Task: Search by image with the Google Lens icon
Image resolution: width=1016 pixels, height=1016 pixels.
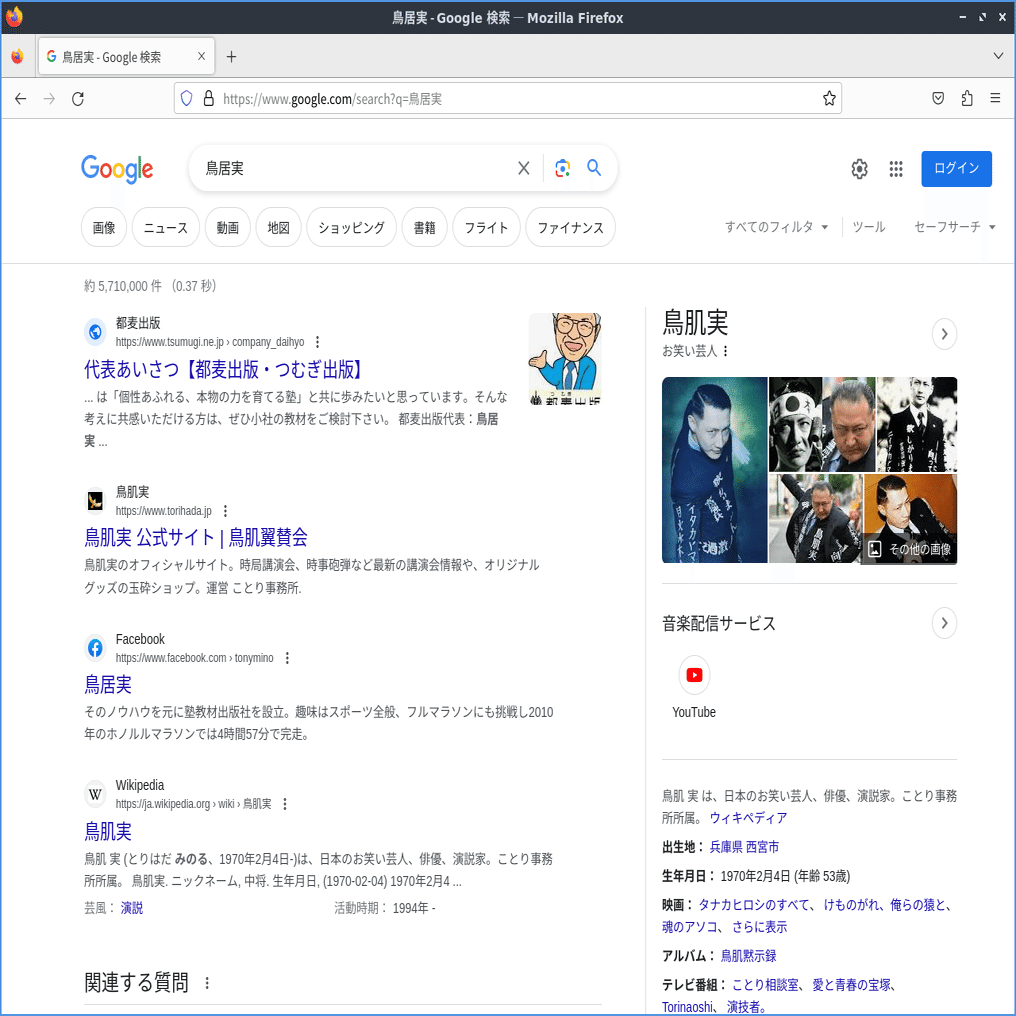Action: tap(562, 168)
